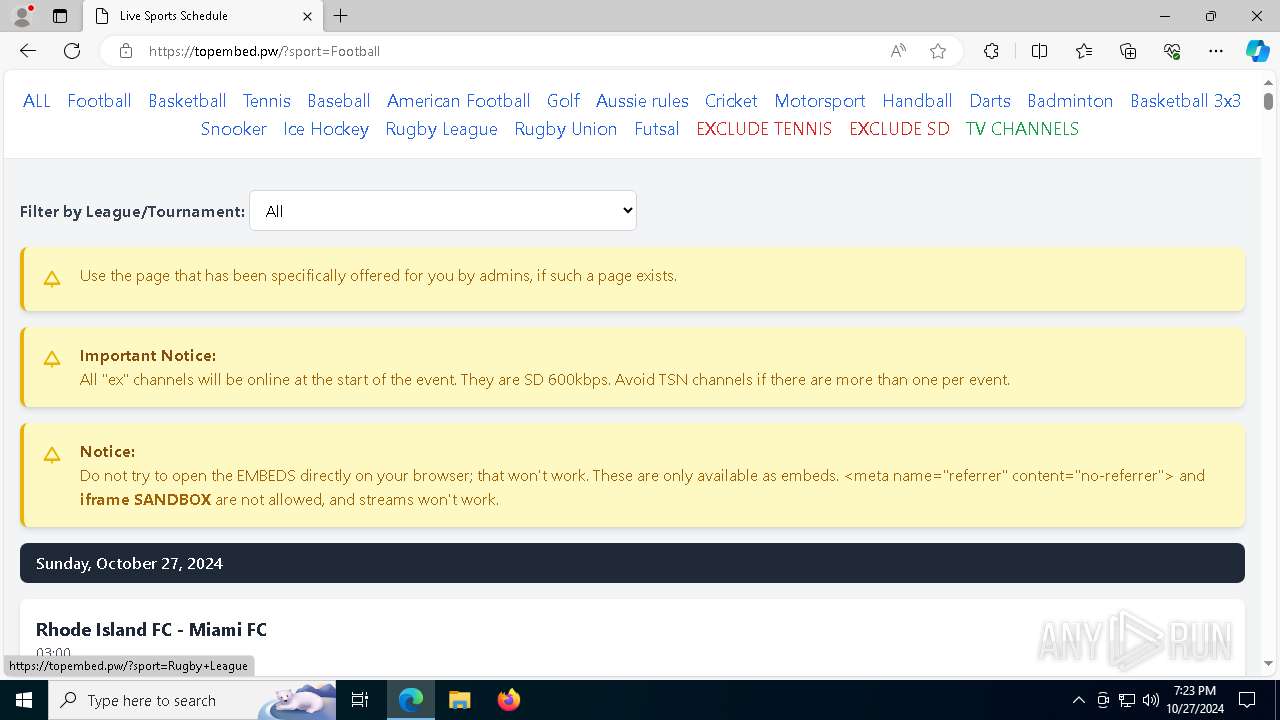Filter by Baseball sport

pos(339,101)
